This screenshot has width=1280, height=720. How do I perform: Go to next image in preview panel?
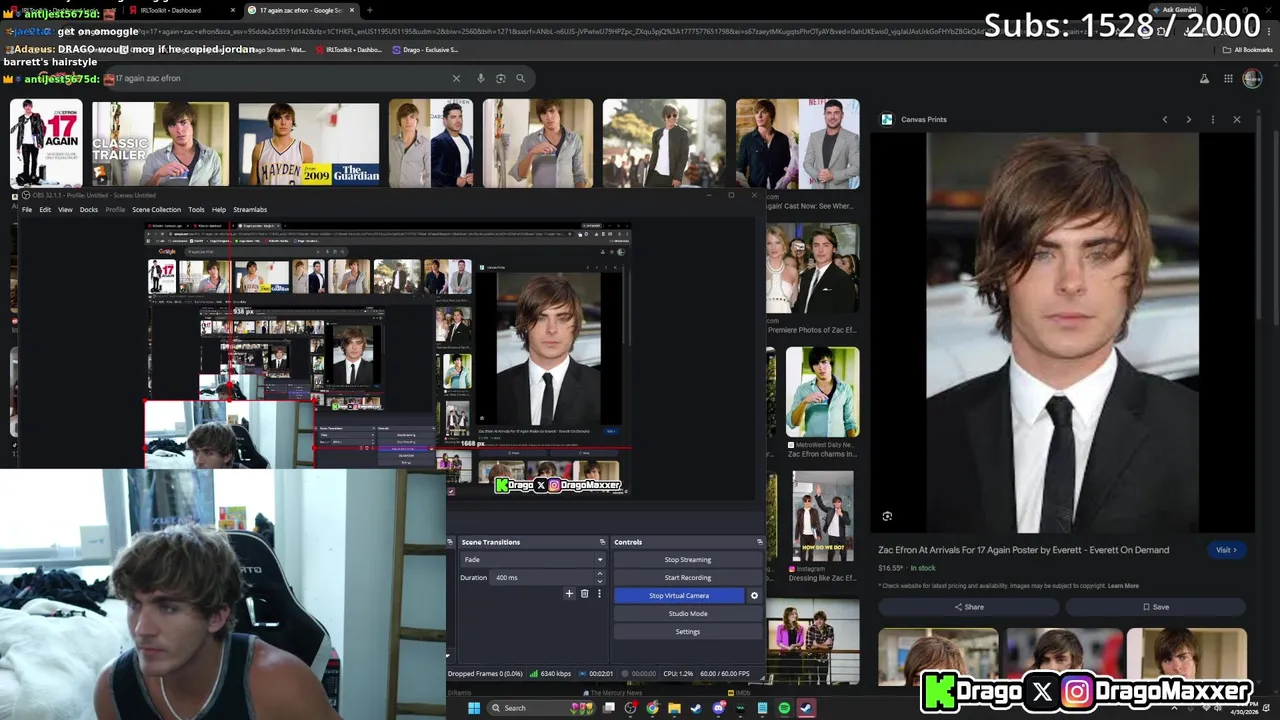pos(1189,119)
